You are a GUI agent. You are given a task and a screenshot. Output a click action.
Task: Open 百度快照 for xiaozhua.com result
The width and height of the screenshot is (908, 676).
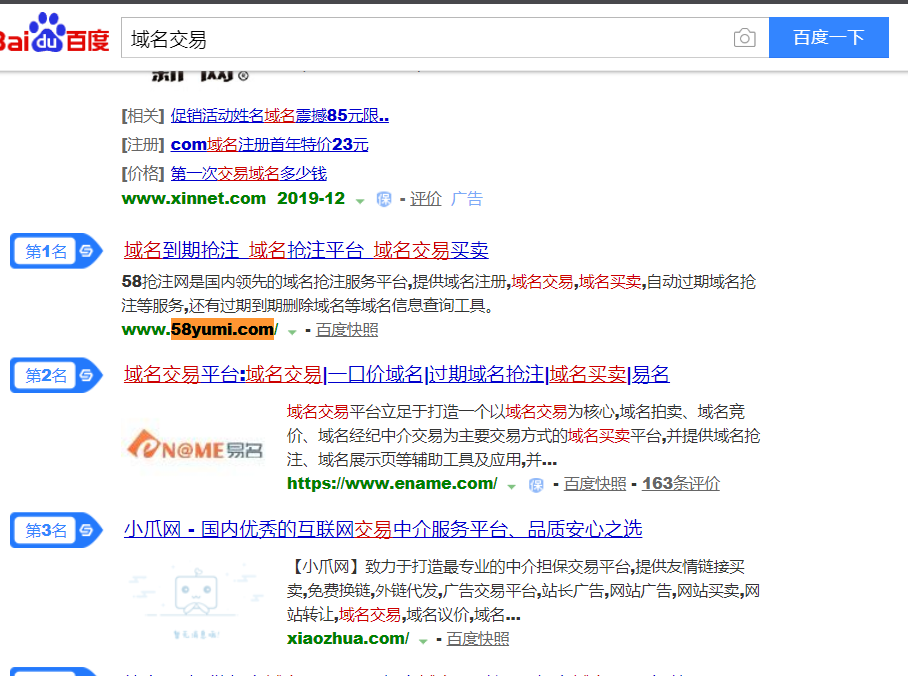click(478, 638)
